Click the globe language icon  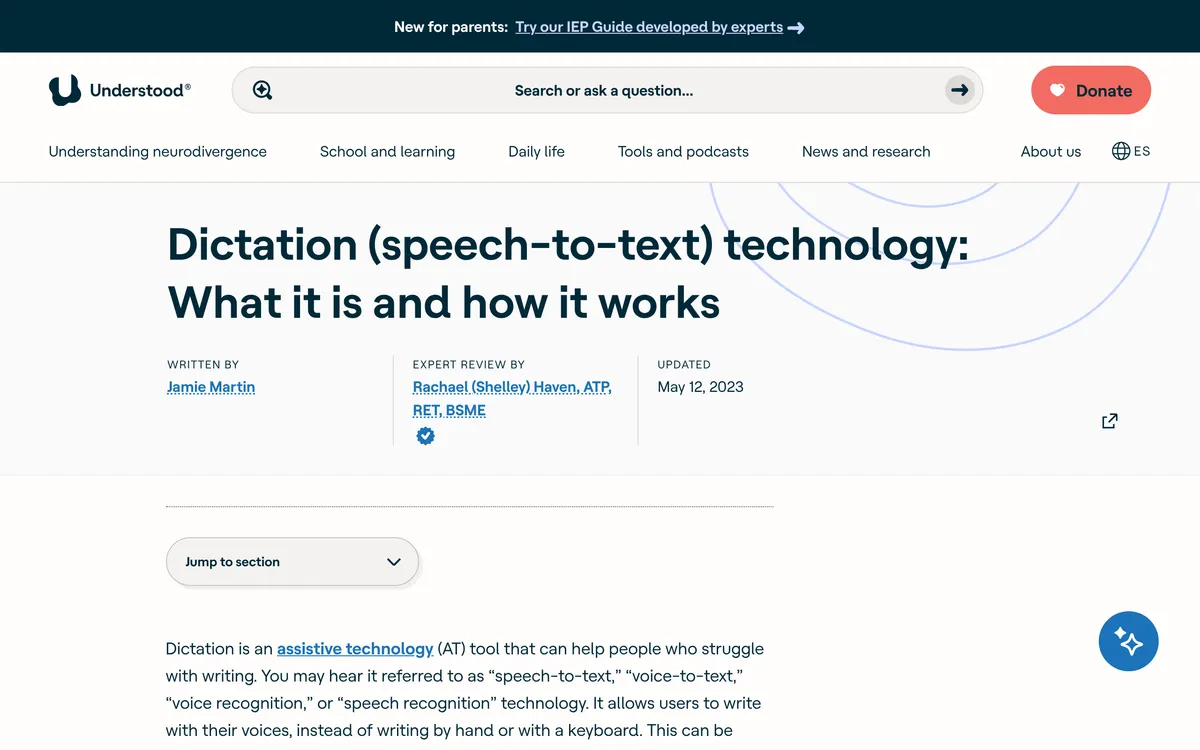tap(1121, 151)
